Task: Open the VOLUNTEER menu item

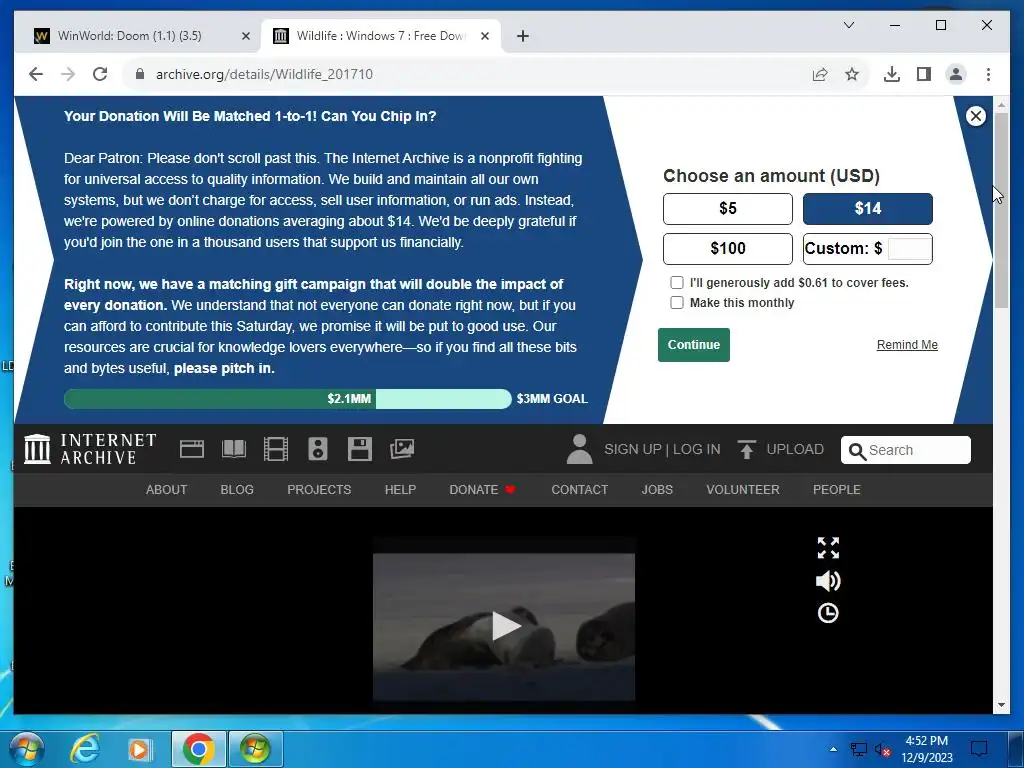Action: point(743,490)
